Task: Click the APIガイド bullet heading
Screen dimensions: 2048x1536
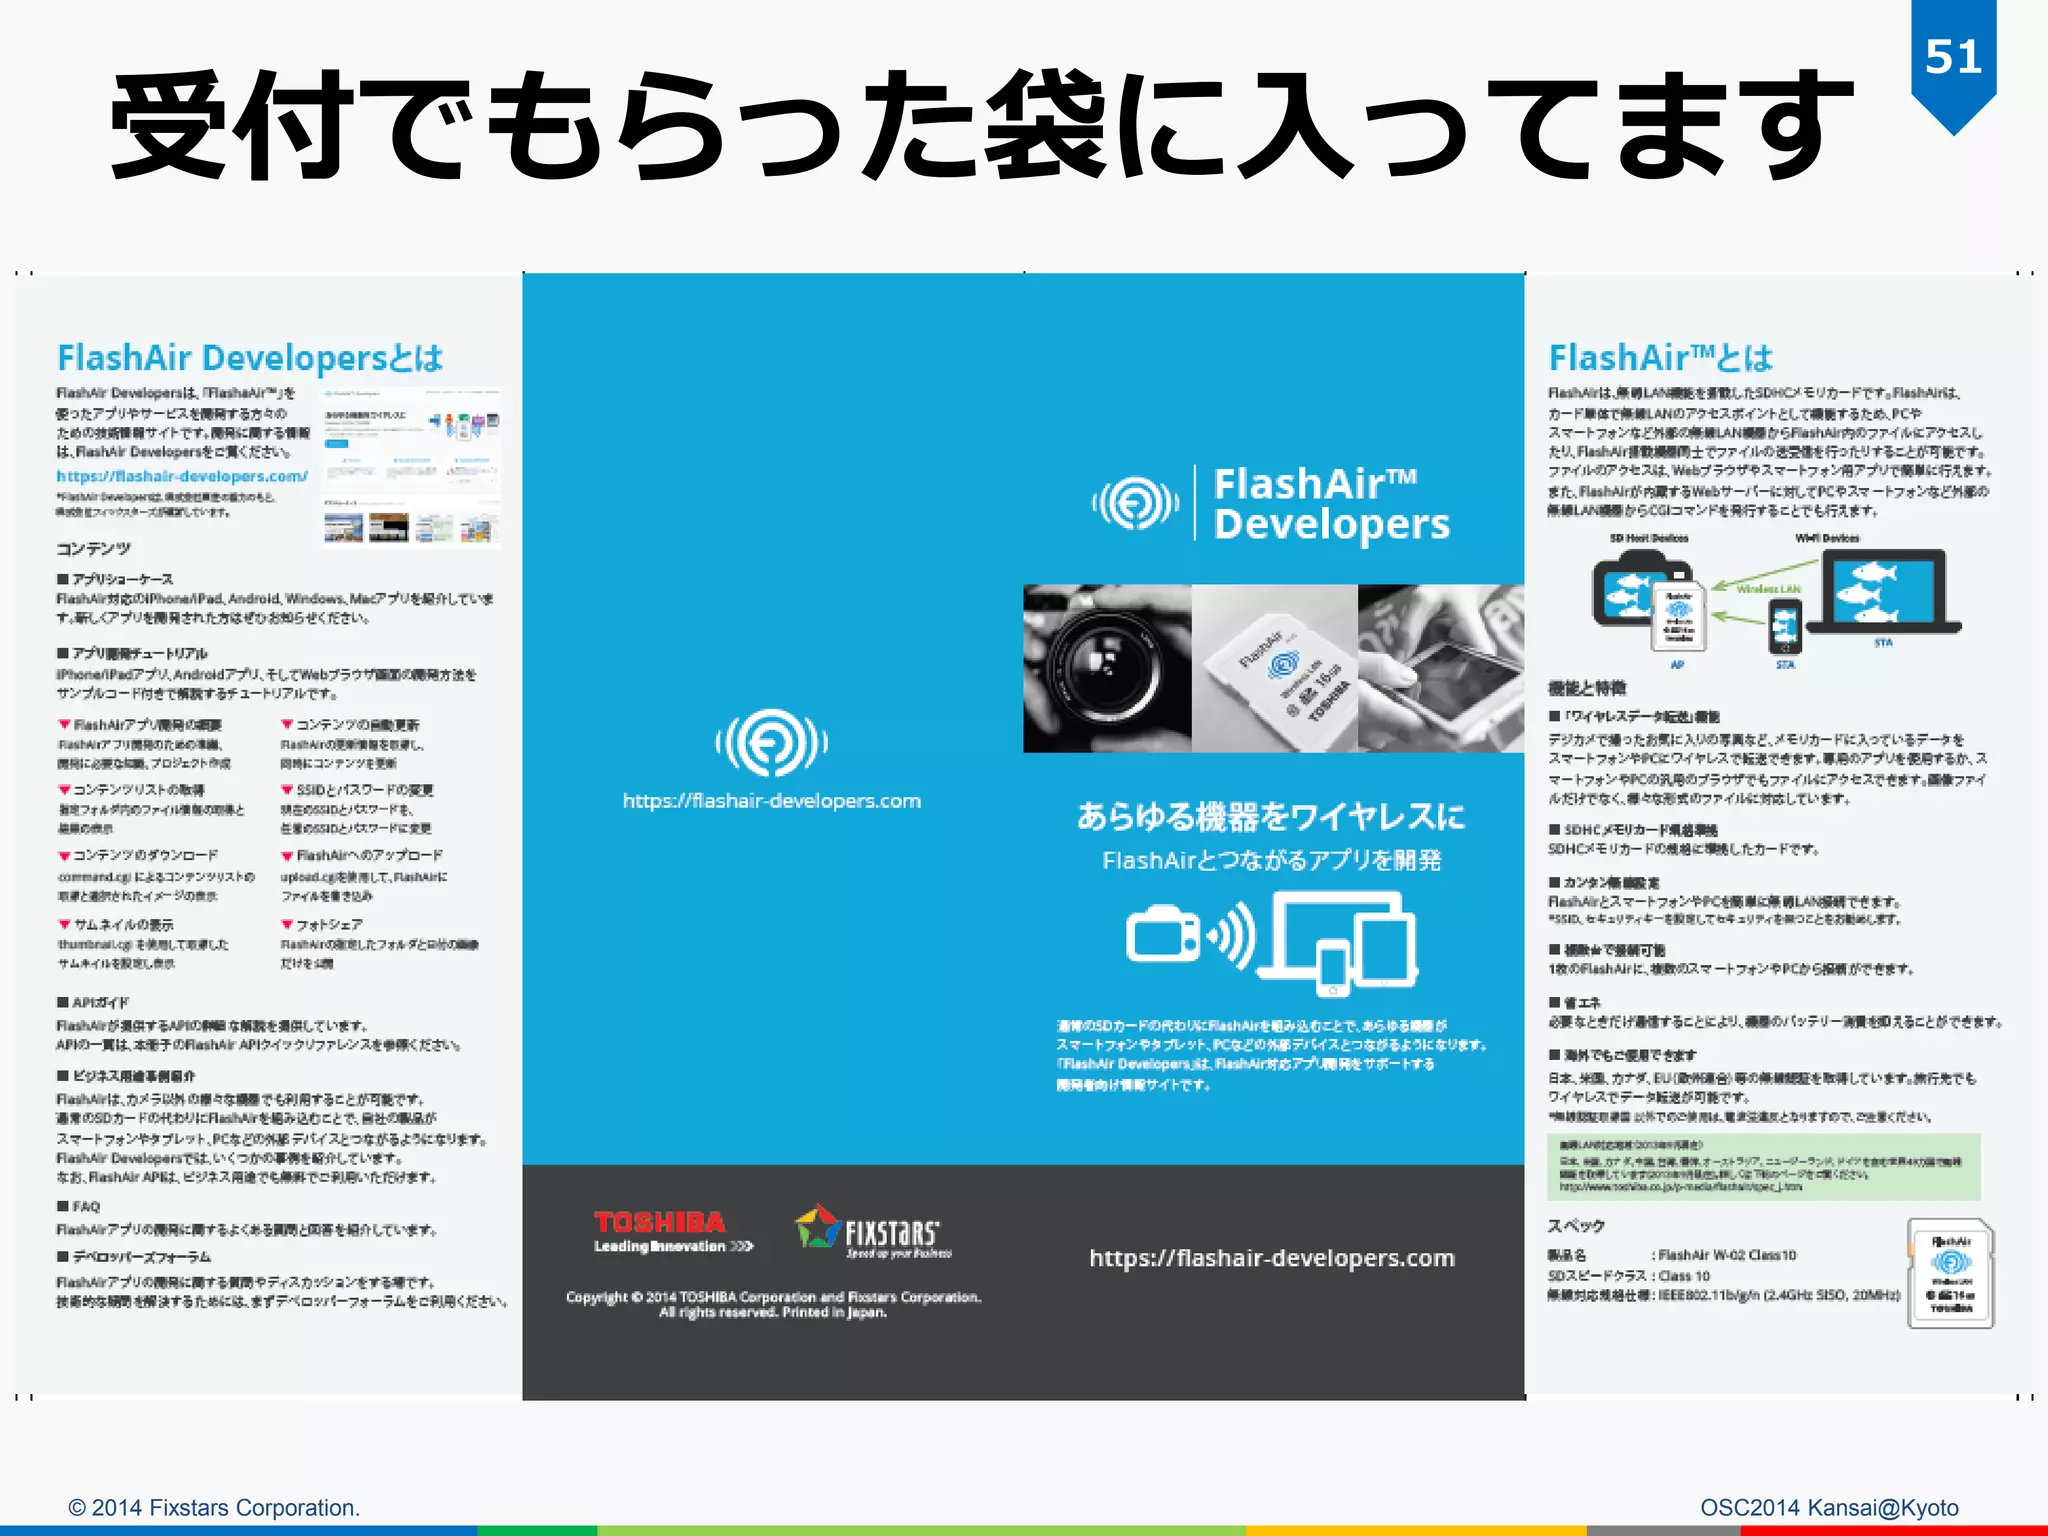Action: tap(93, 1002)
